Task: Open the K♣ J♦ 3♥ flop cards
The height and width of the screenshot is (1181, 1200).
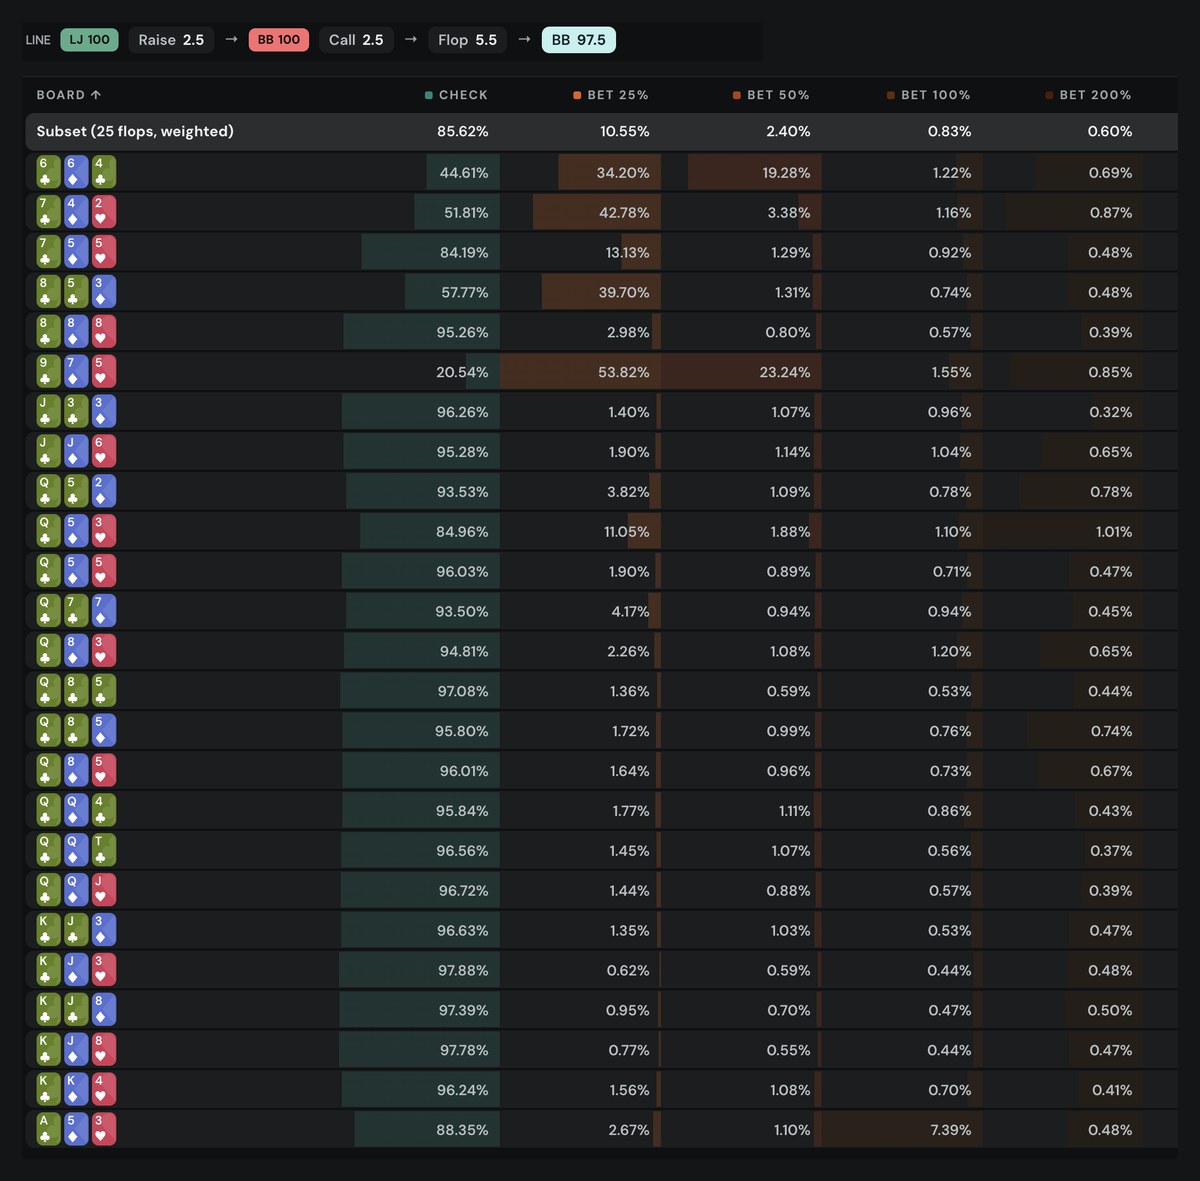Action: pos(76,970)
